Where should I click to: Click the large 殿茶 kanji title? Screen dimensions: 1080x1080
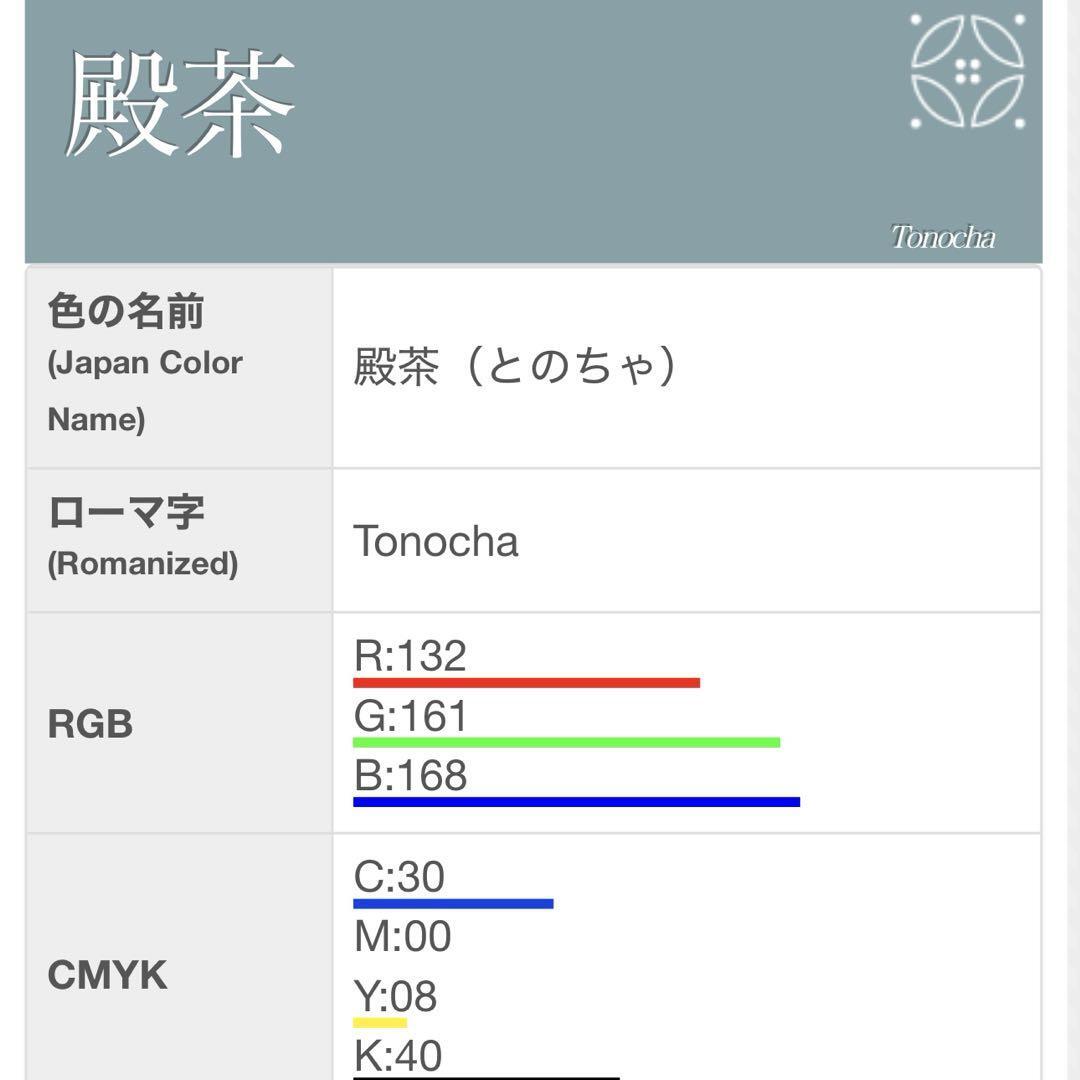pyautogui.click(x=181, y=105)
